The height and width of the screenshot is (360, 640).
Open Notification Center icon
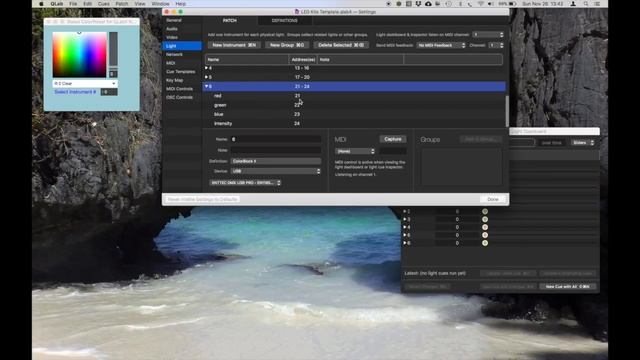(597, 4)
